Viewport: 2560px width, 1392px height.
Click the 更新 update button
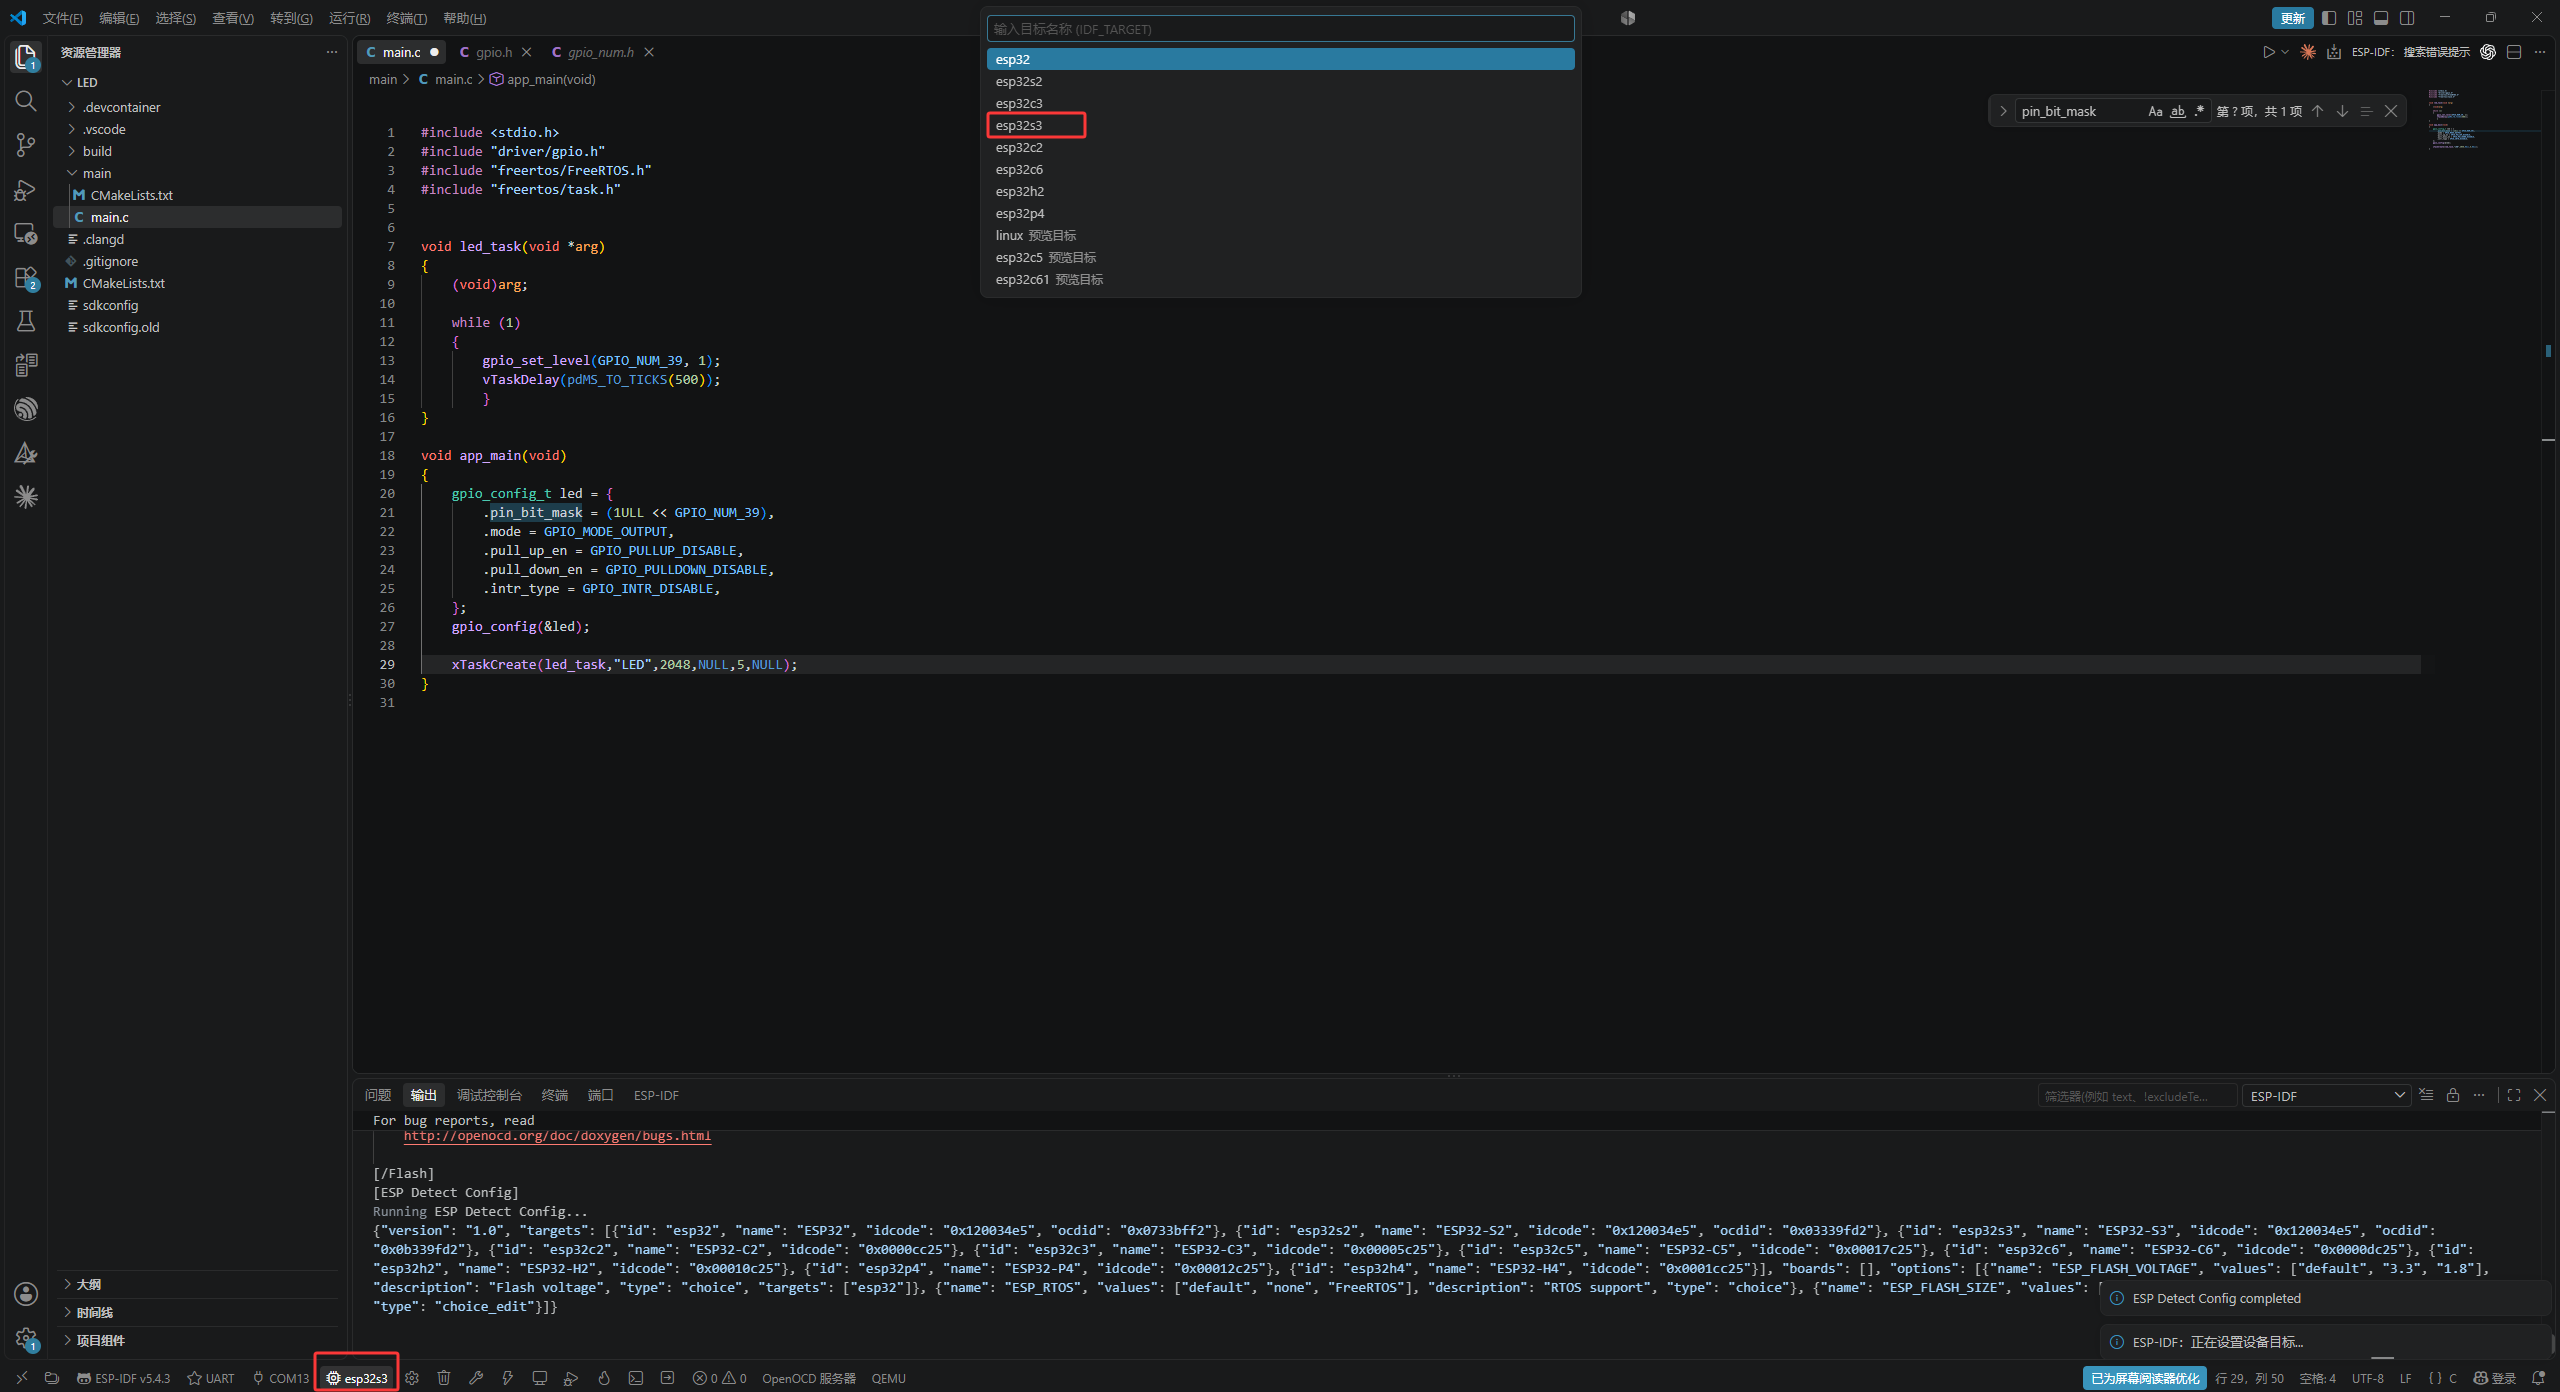coord(2292,18)
